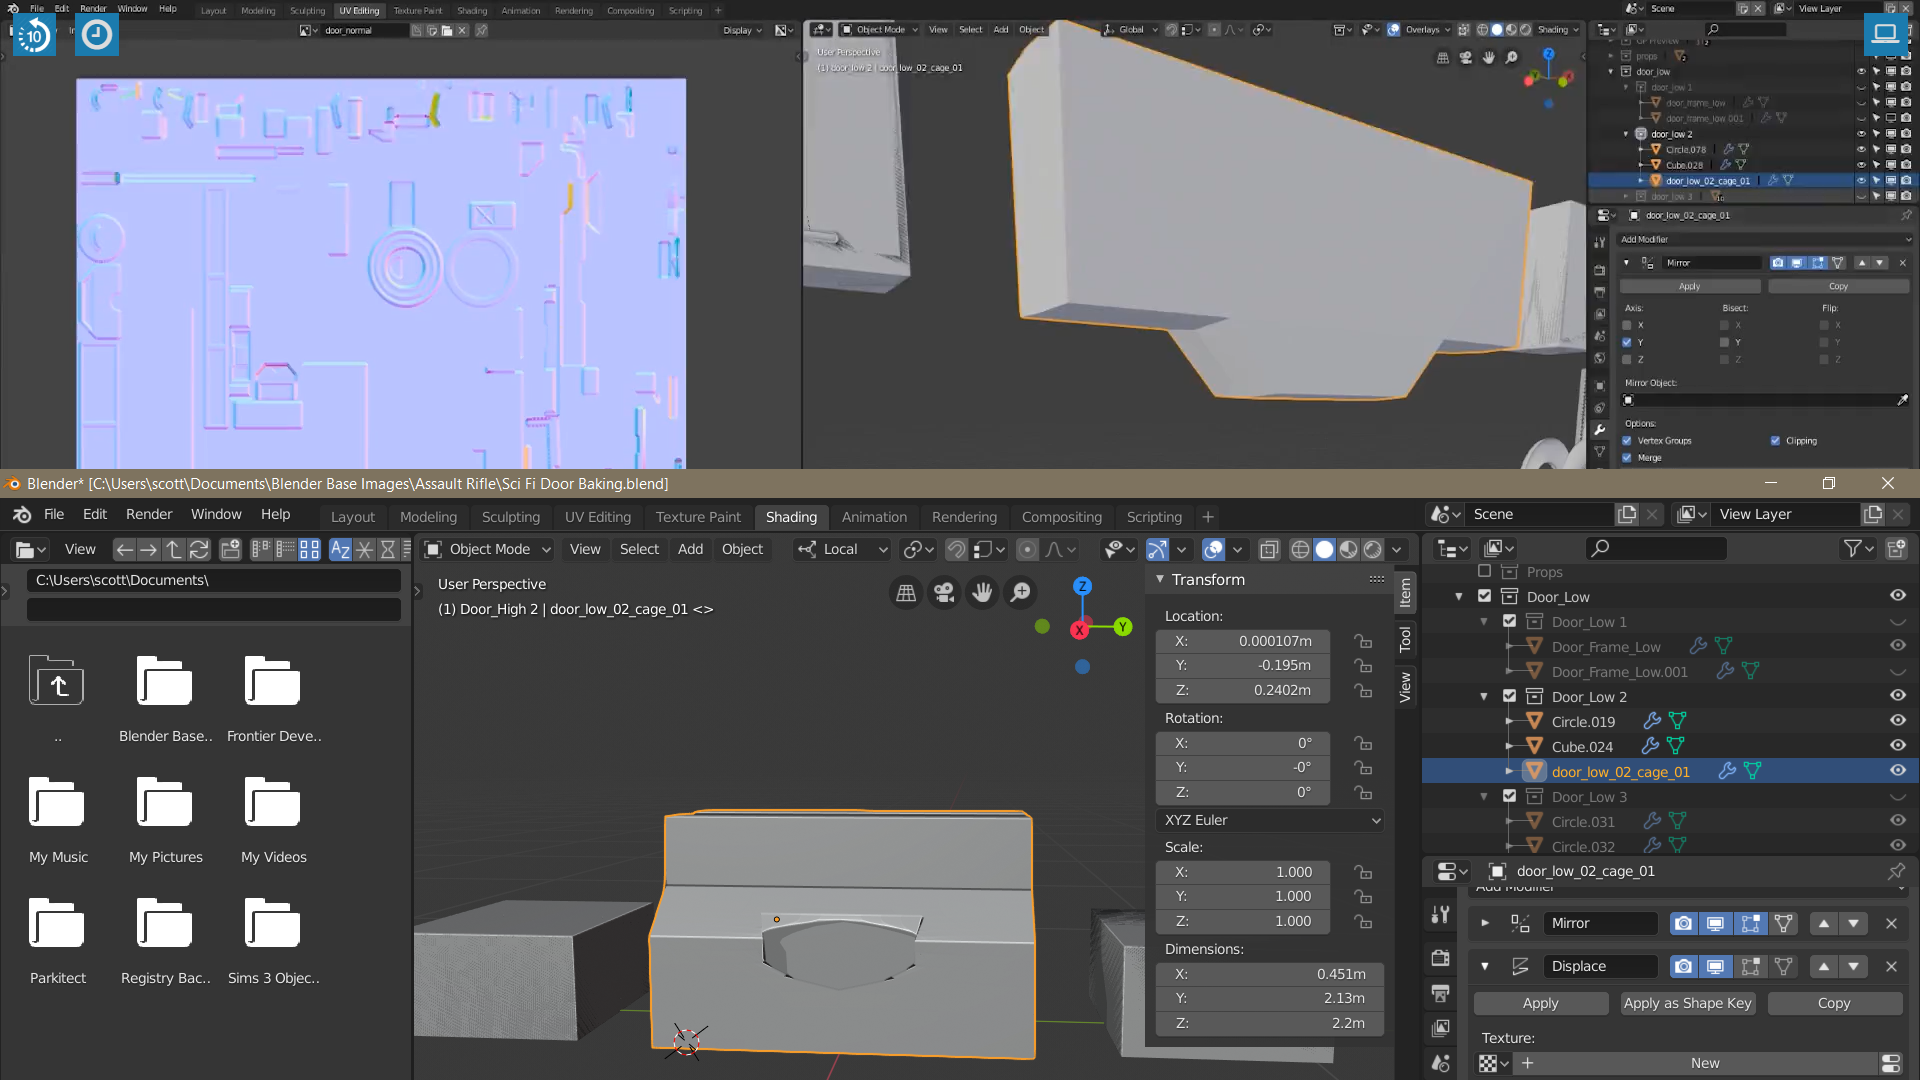Open the Render menu

click(x=149, y=514)
